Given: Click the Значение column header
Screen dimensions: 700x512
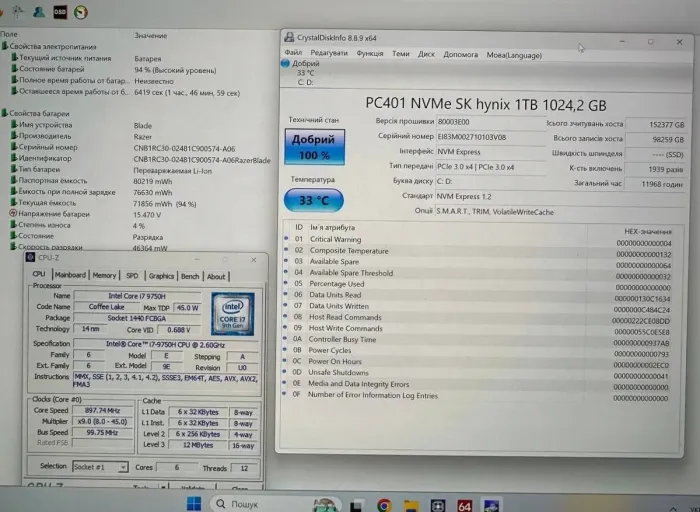Looking at the screenshot, I should tap(150, 35).
